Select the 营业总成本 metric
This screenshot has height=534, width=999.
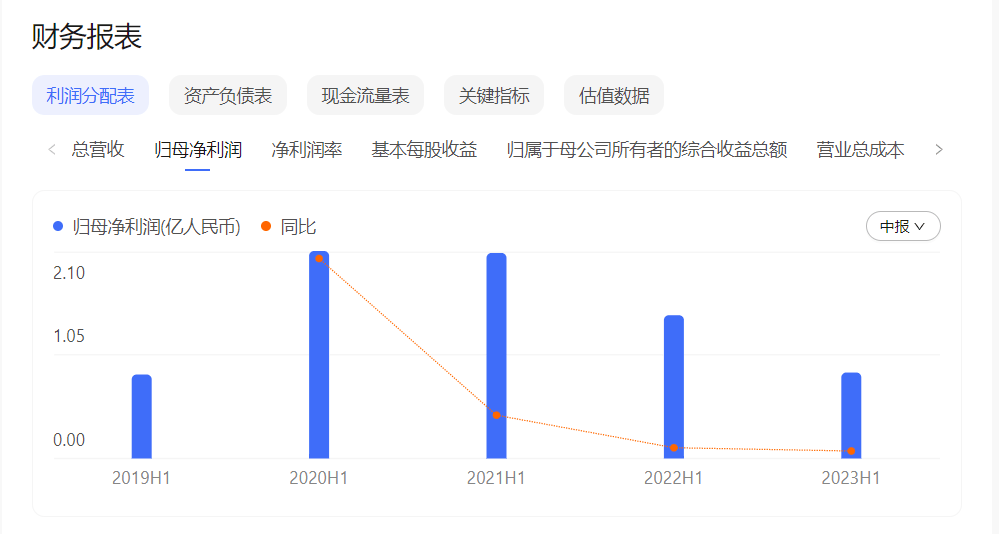point(860,150)
